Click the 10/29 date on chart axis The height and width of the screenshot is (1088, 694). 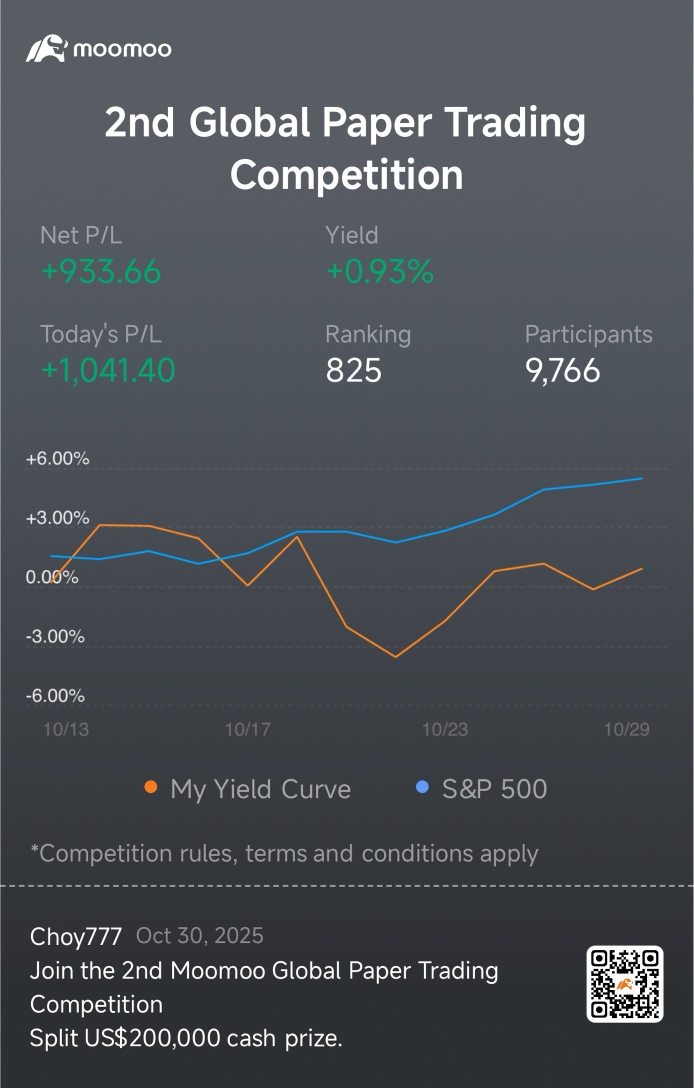tap(627, 730)
